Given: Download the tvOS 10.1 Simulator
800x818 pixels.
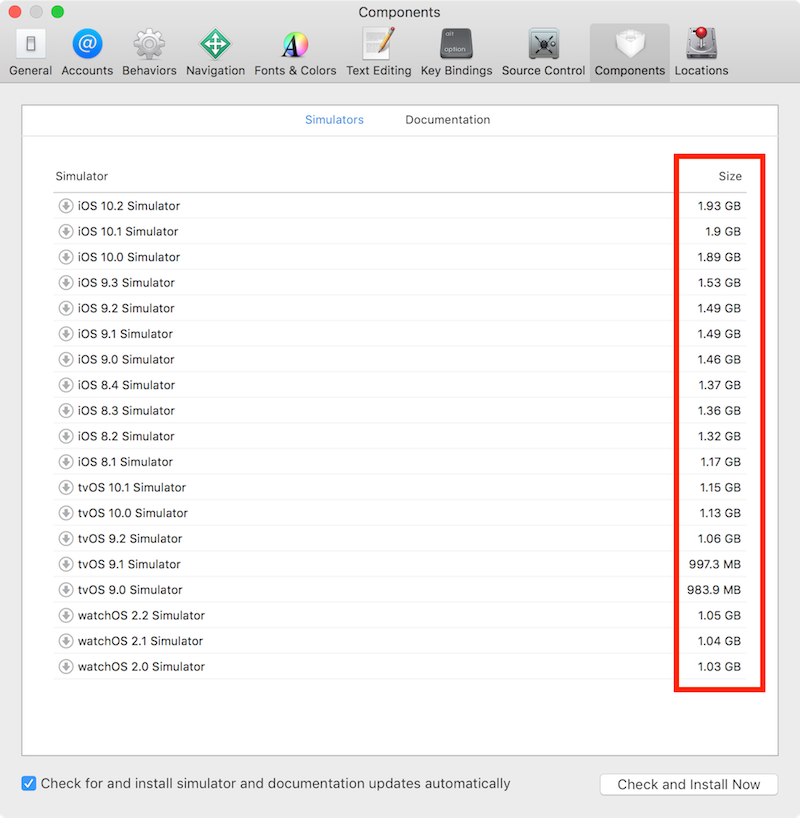Looking at the screenshot, I should pyautogui.click(x=66, y=487).
